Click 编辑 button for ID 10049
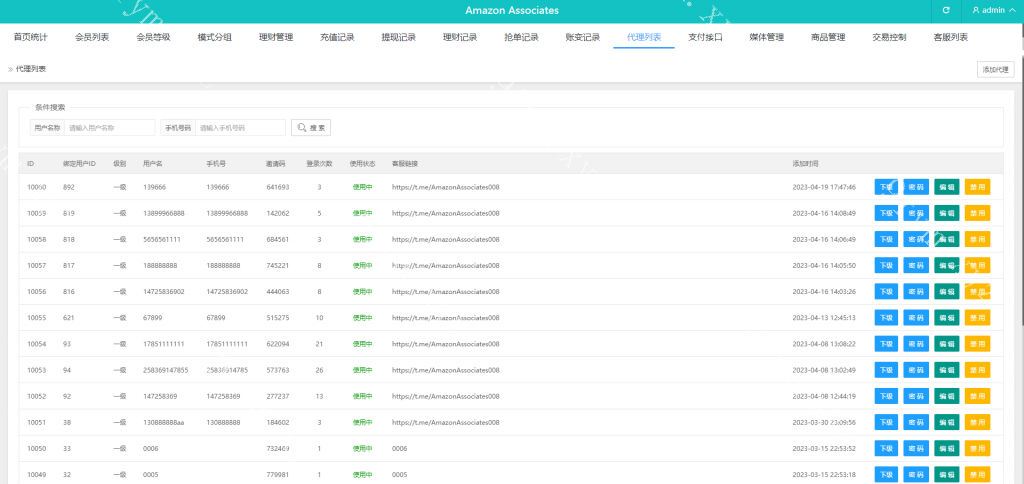The width and height of the screenshot is (1024, 484). point(947,474)
